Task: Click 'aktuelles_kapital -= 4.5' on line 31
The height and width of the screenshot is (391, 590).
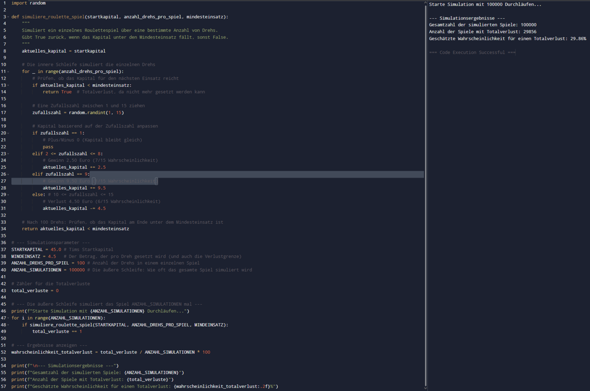Action: [x=74, y=208]
